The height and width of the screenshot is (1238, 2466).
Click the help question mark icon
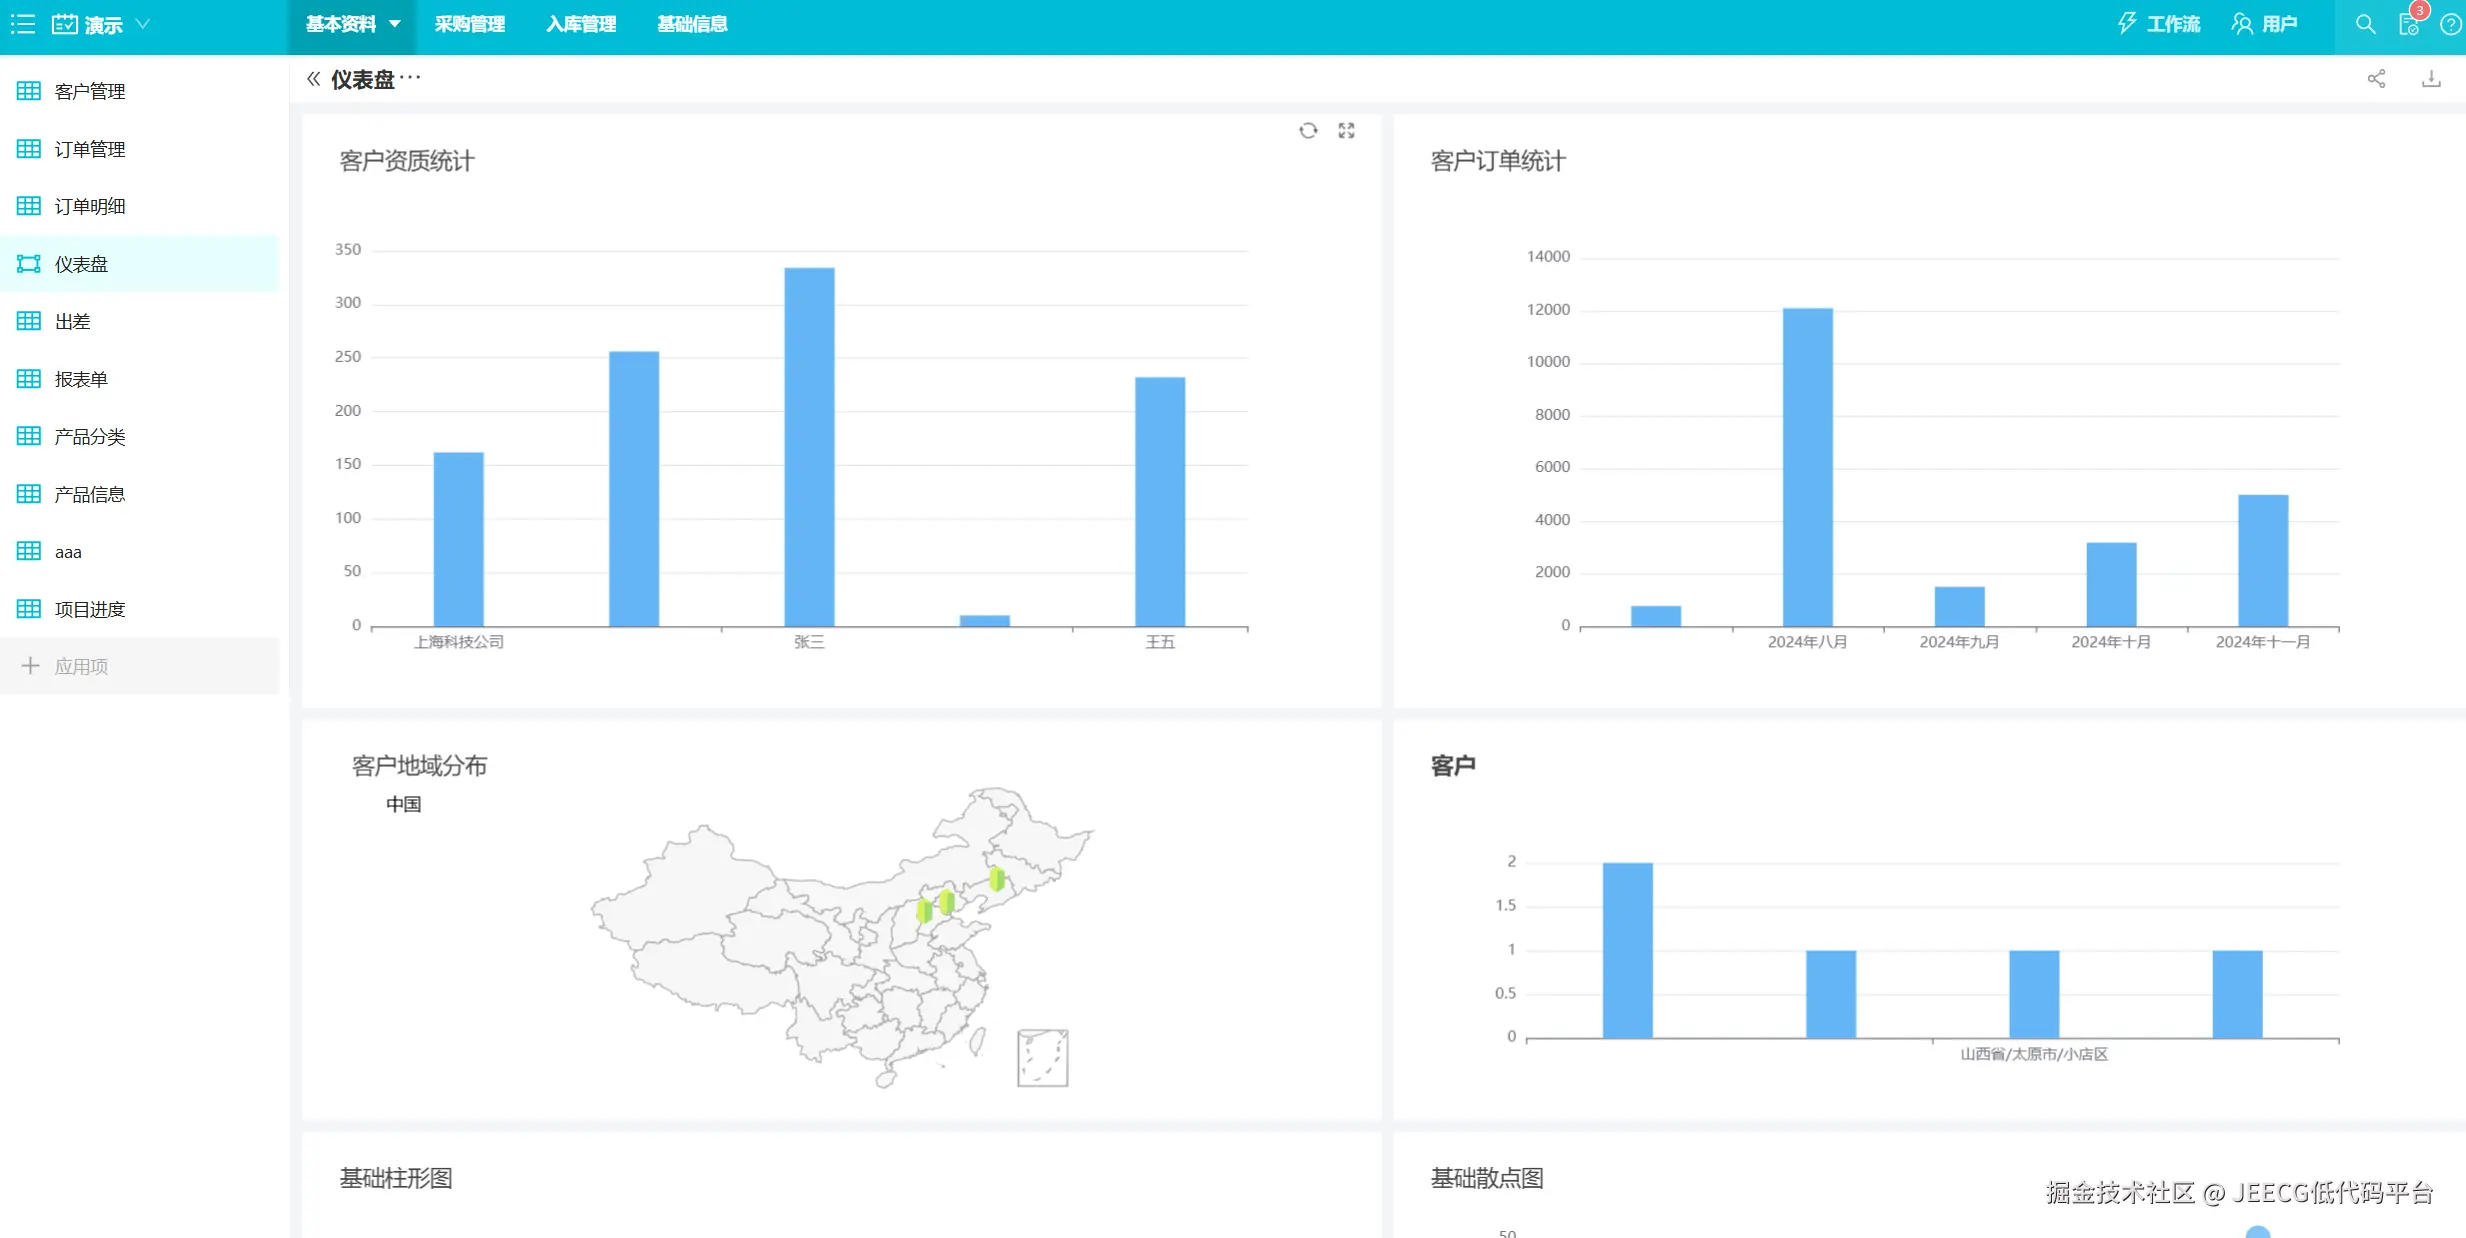[x=2450, y=24]
